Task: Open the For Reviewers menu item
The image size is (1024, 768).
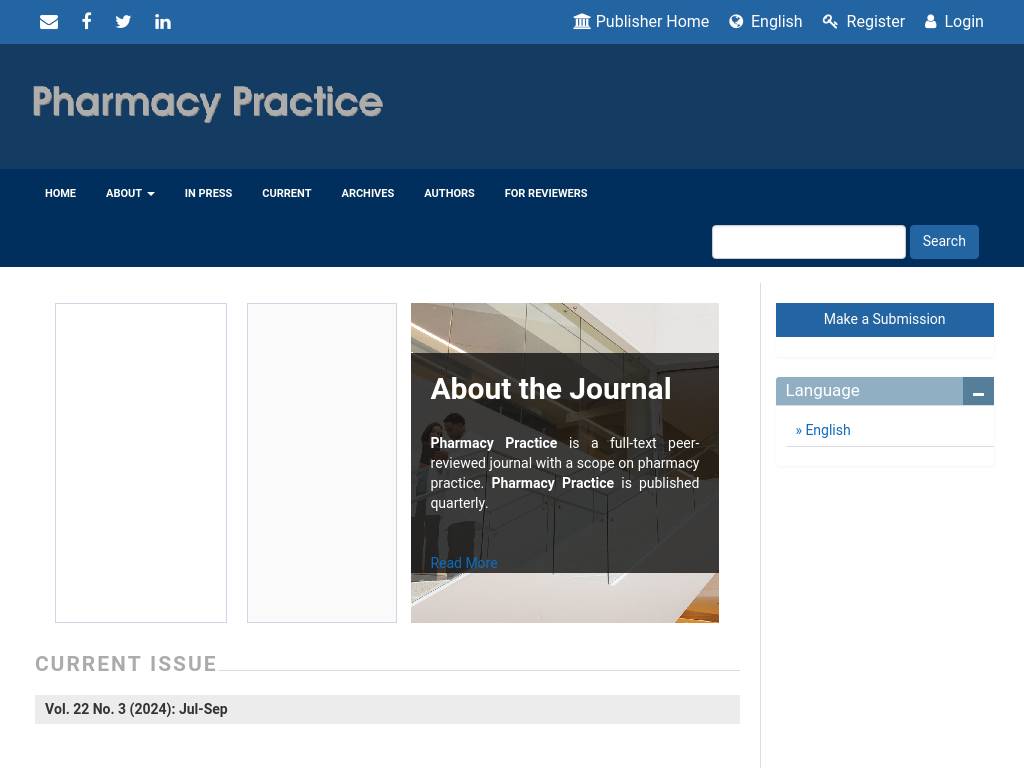Action: (x=545, y=194)
